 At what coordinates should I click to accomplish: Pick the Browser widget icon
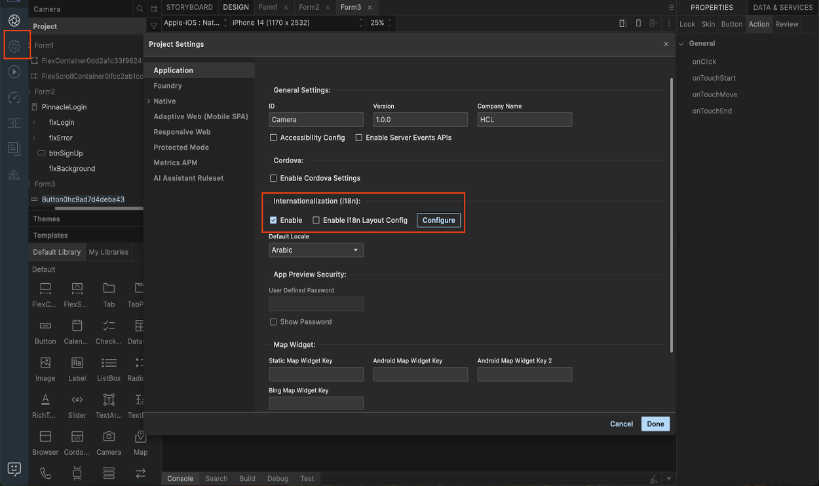coord(45,438)
